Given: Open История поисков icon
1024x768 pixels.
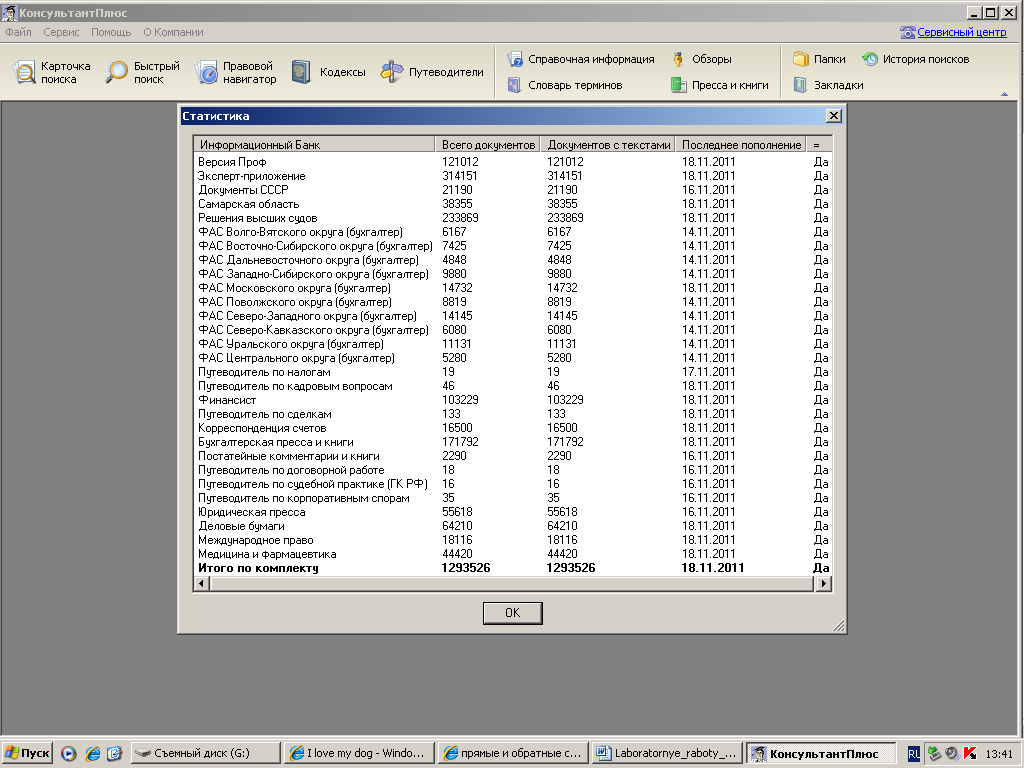Looking at the screenshot, I should (x=870, y=59).
